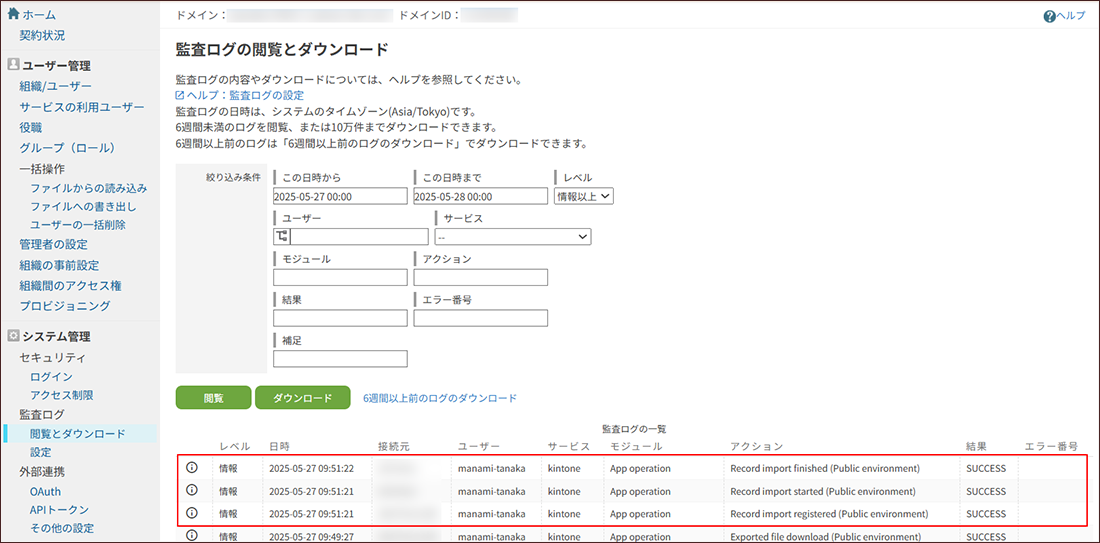The width and height of the screenshot is (1100, 543).
Task: Open アクセス制限 under security menu
Action: click(x=62, y=395)
